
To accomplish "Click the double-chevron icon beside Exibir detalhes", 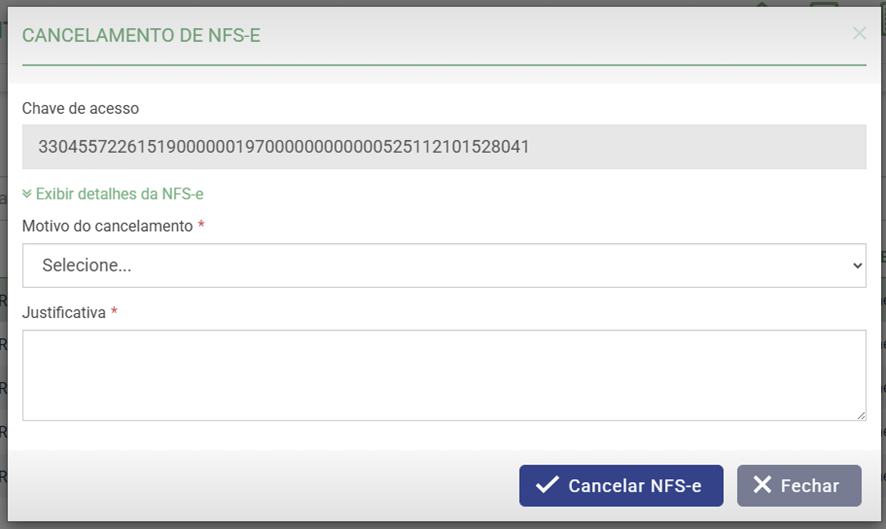I will tap(27, 194).
